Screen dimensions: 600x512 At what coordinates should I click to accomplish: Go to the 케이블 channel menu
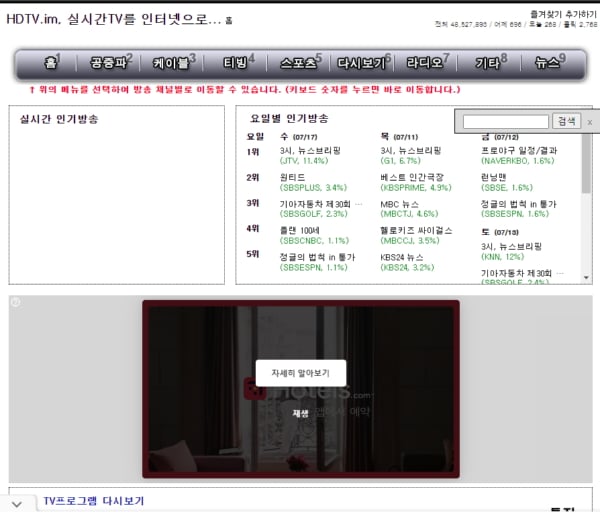(172, 63)
